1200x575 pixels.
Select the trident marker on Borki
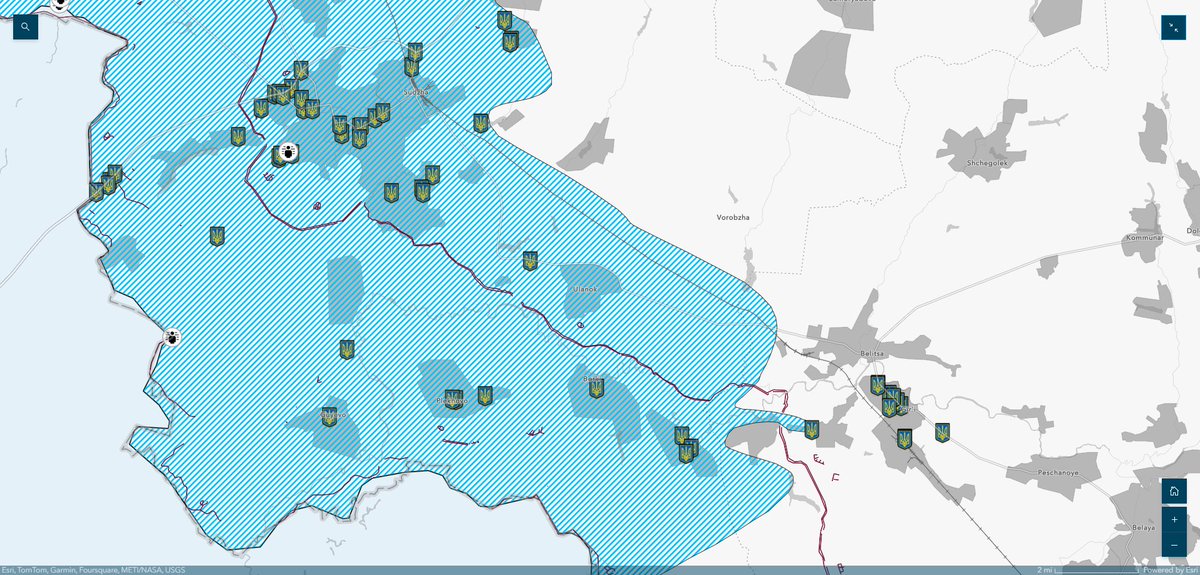click(x=597, y=388)
